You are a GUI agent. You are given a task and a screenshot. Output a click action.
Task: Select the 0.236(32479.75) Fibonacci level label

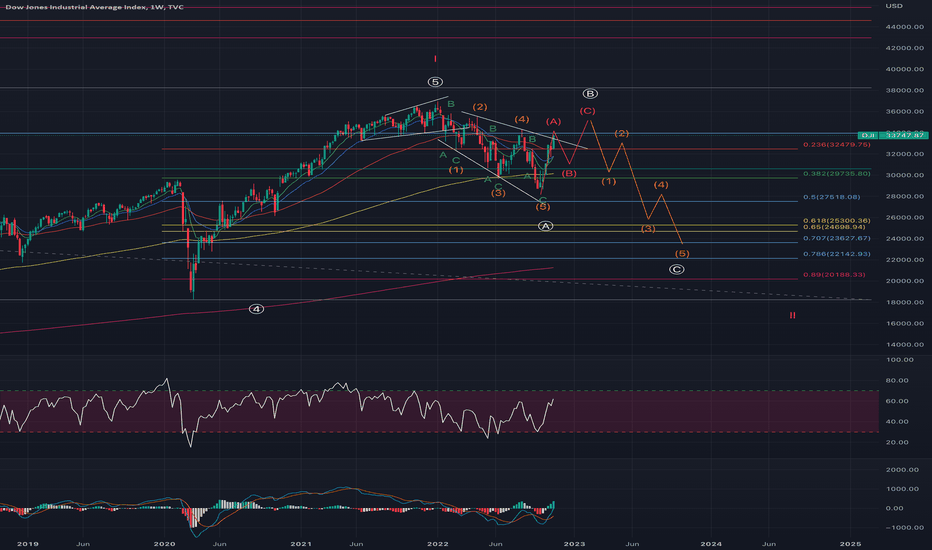836,144
